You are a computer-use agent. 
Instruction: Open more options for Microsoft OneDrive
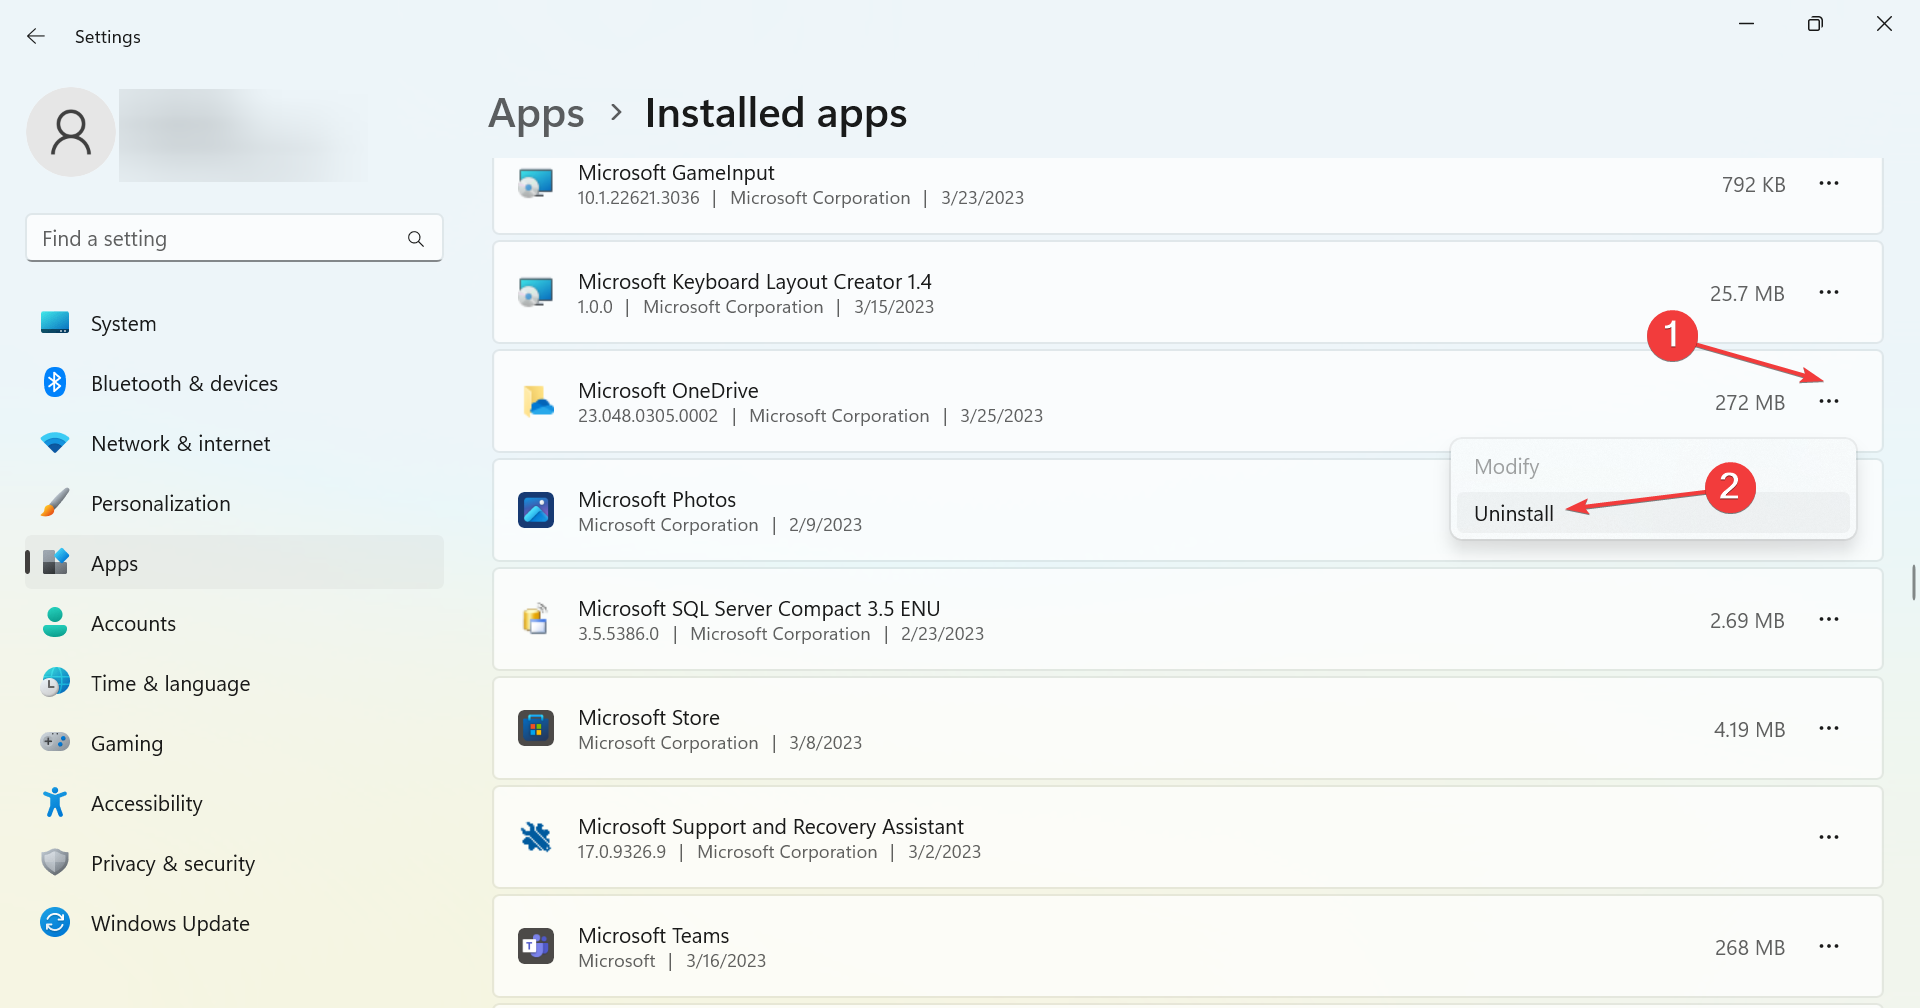(1829, 402)
